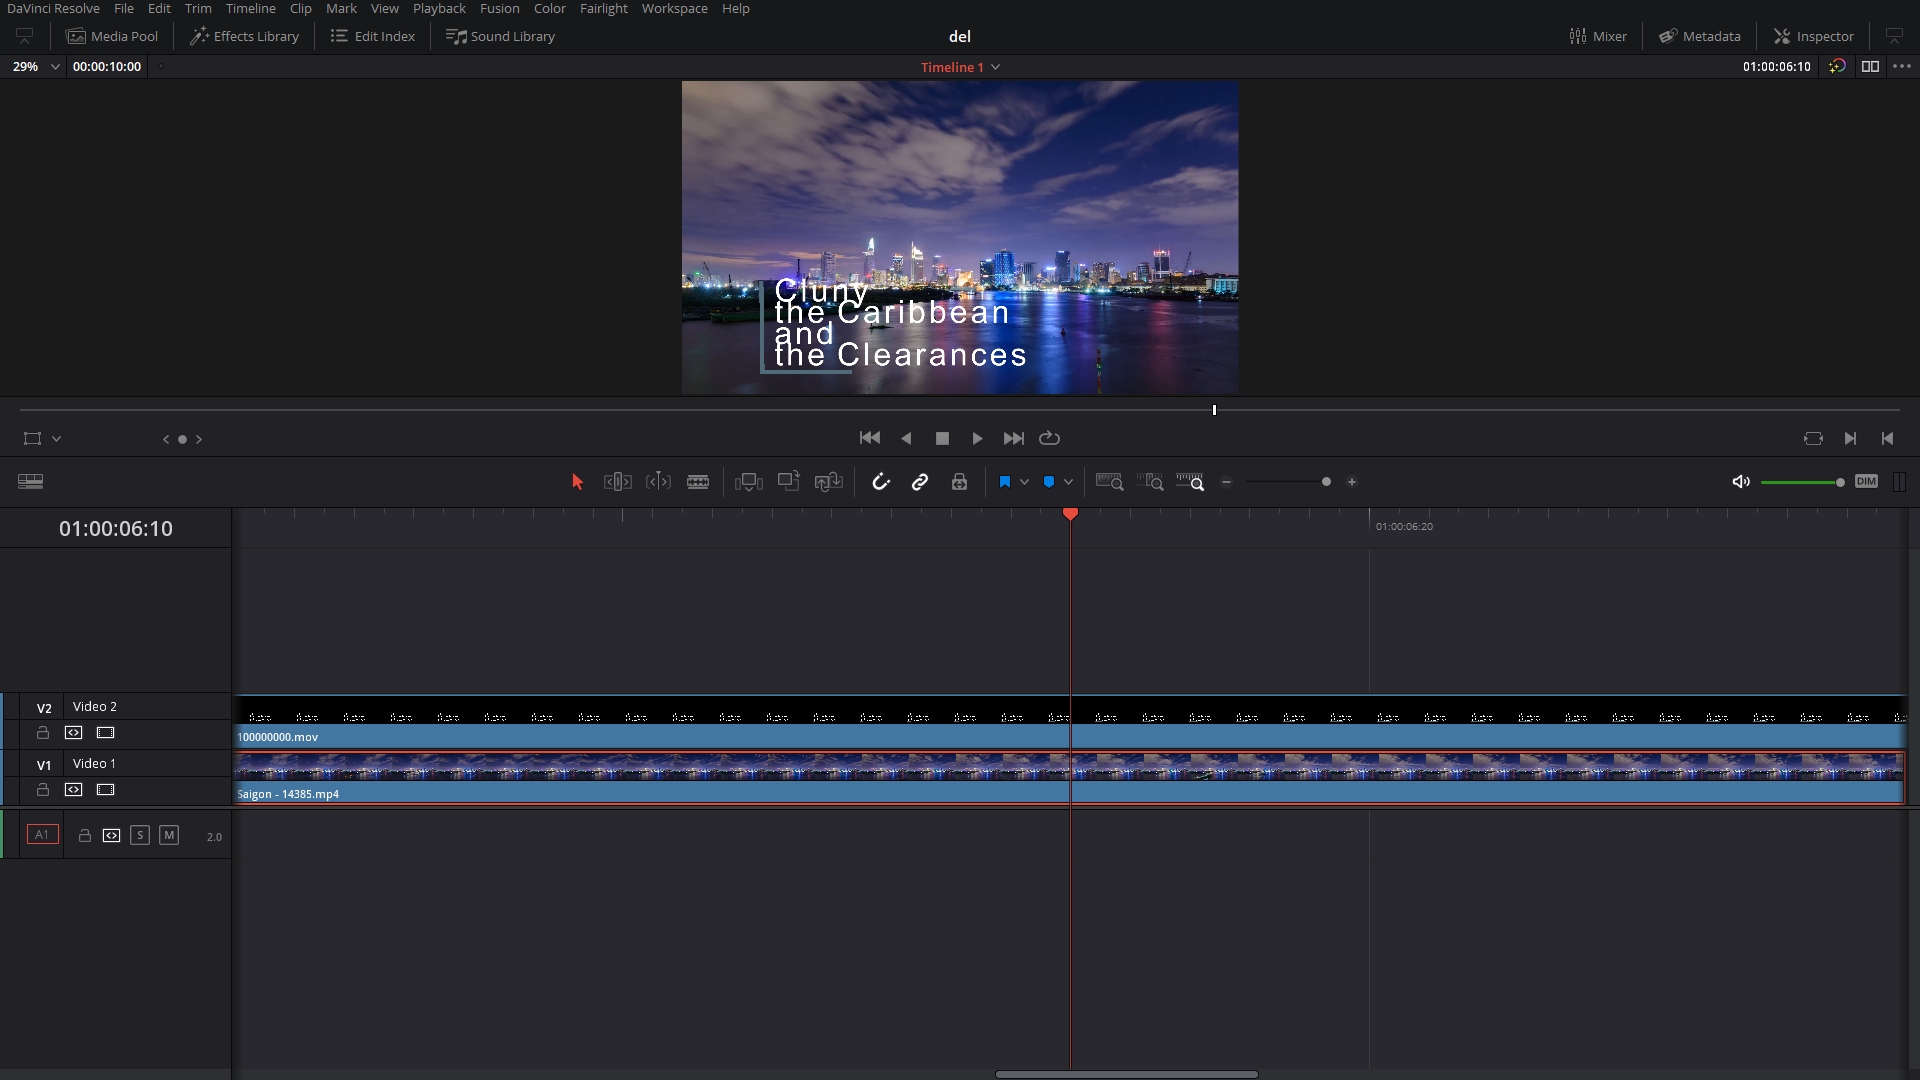Select the Selection Mode arrow tool
This screenshot has width=1920, height=1080.
[x=577, y=482]
